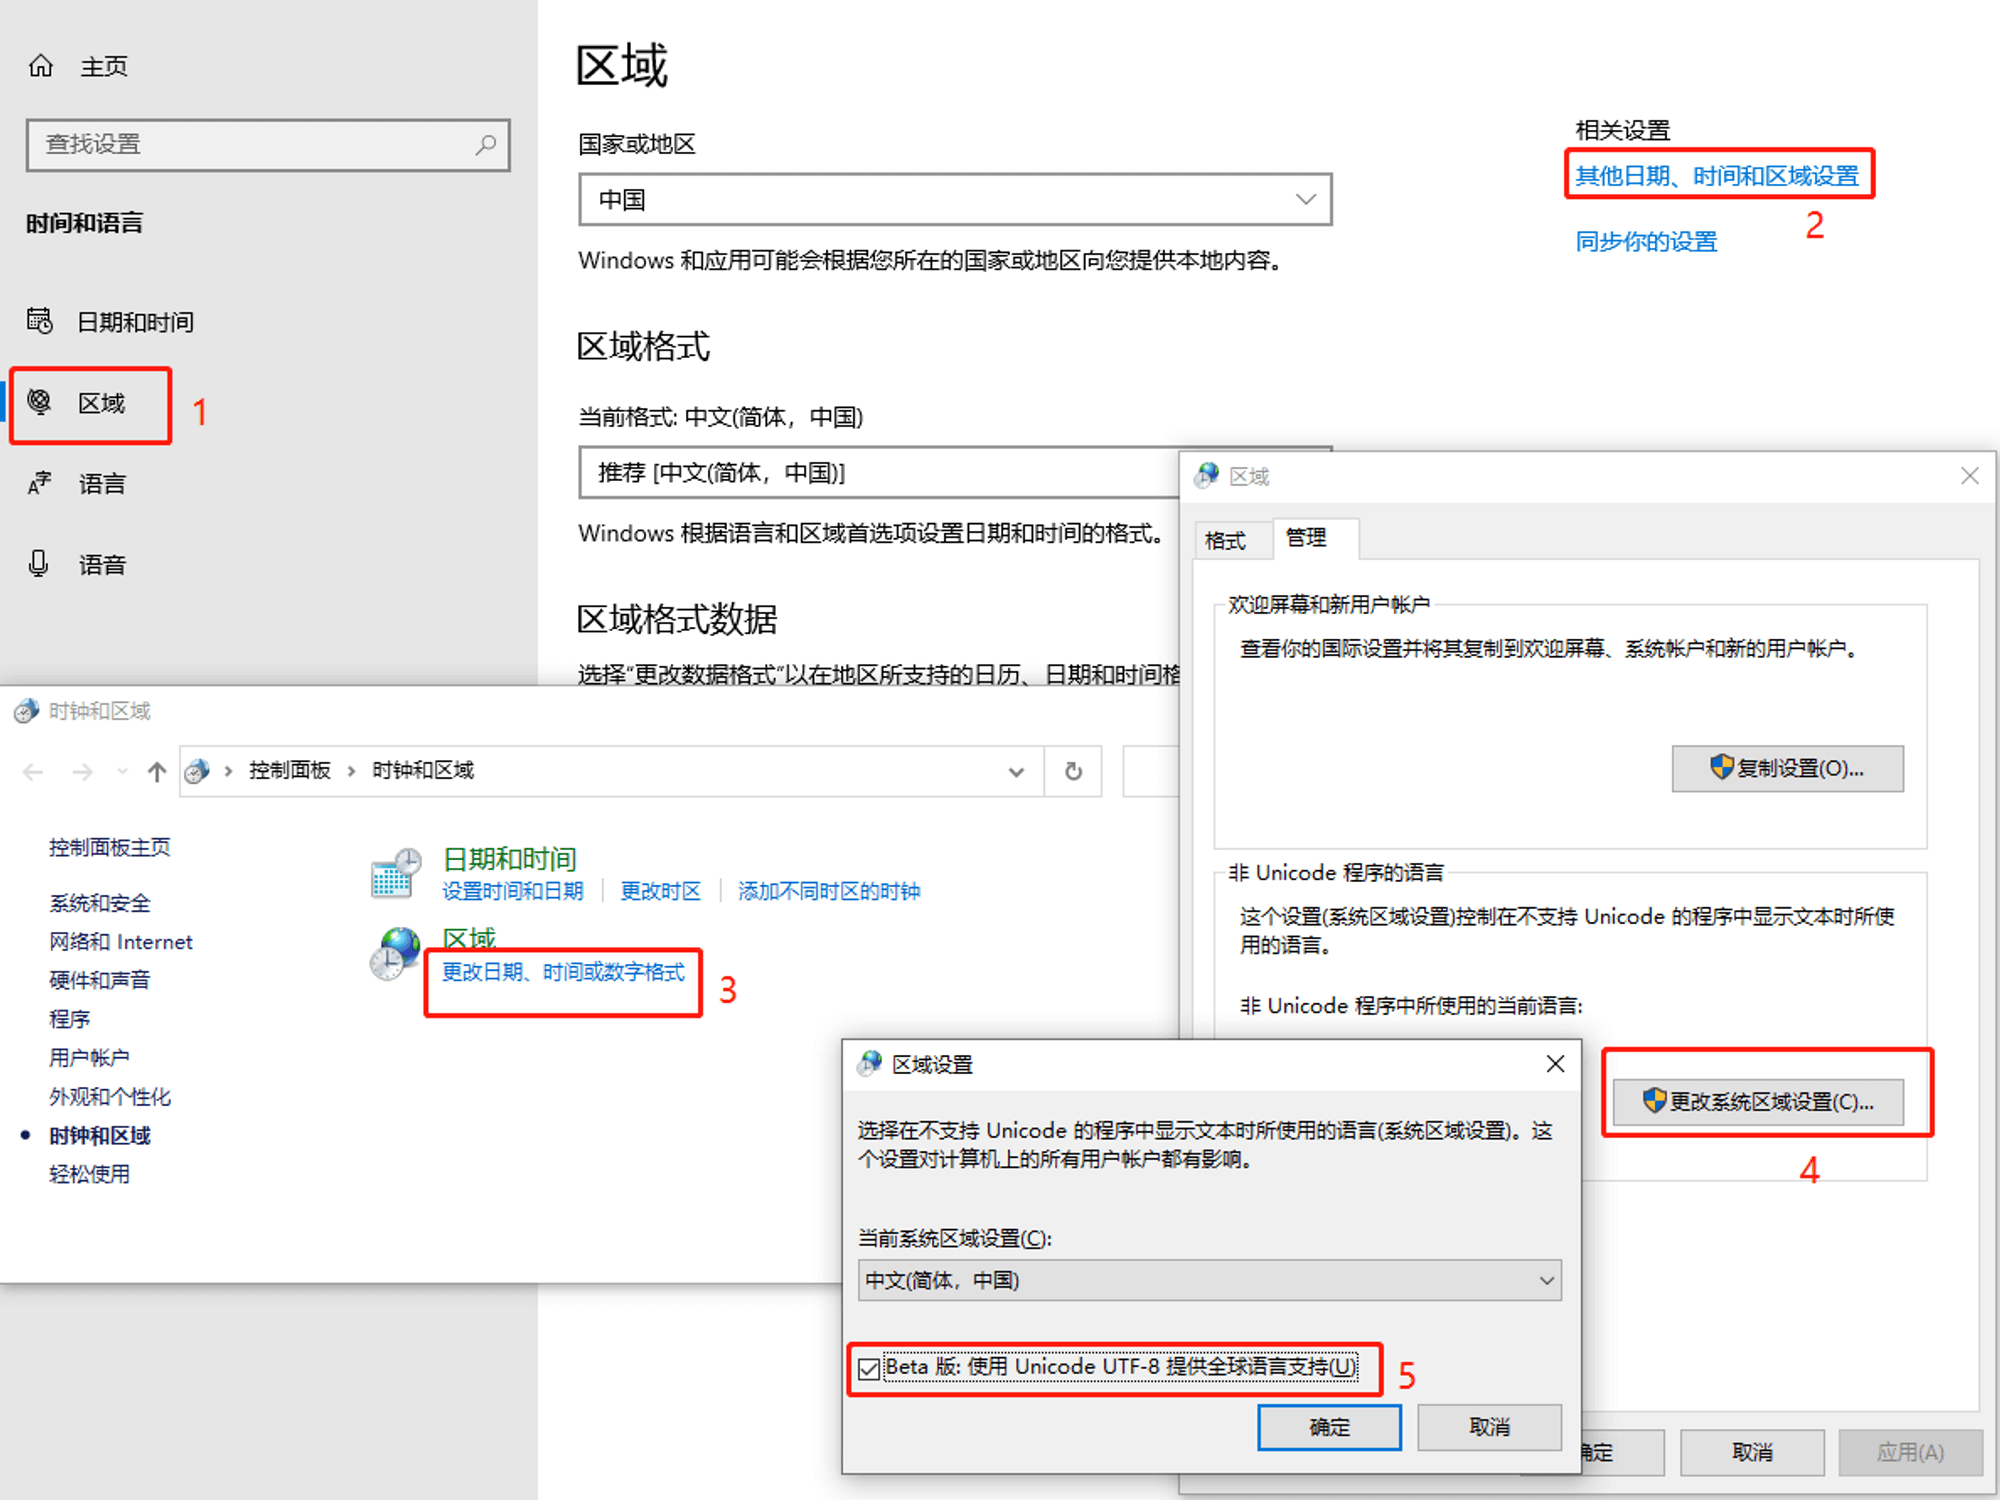The height and width of the screenshot is (1500, 2000).
Task: Expand the address bar history chevron
Action: click(x=1016, y=771)
